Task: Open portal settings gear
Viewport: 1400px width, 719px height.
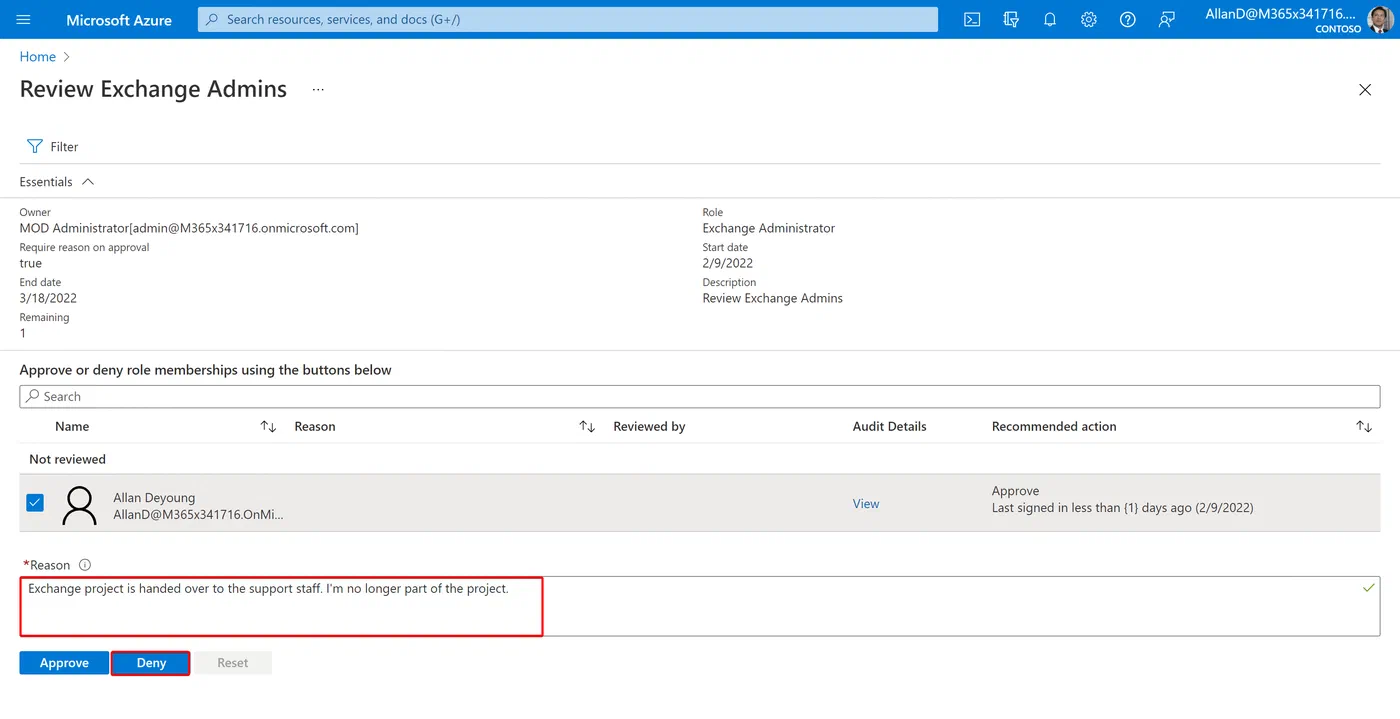Action: point(1089,20)
